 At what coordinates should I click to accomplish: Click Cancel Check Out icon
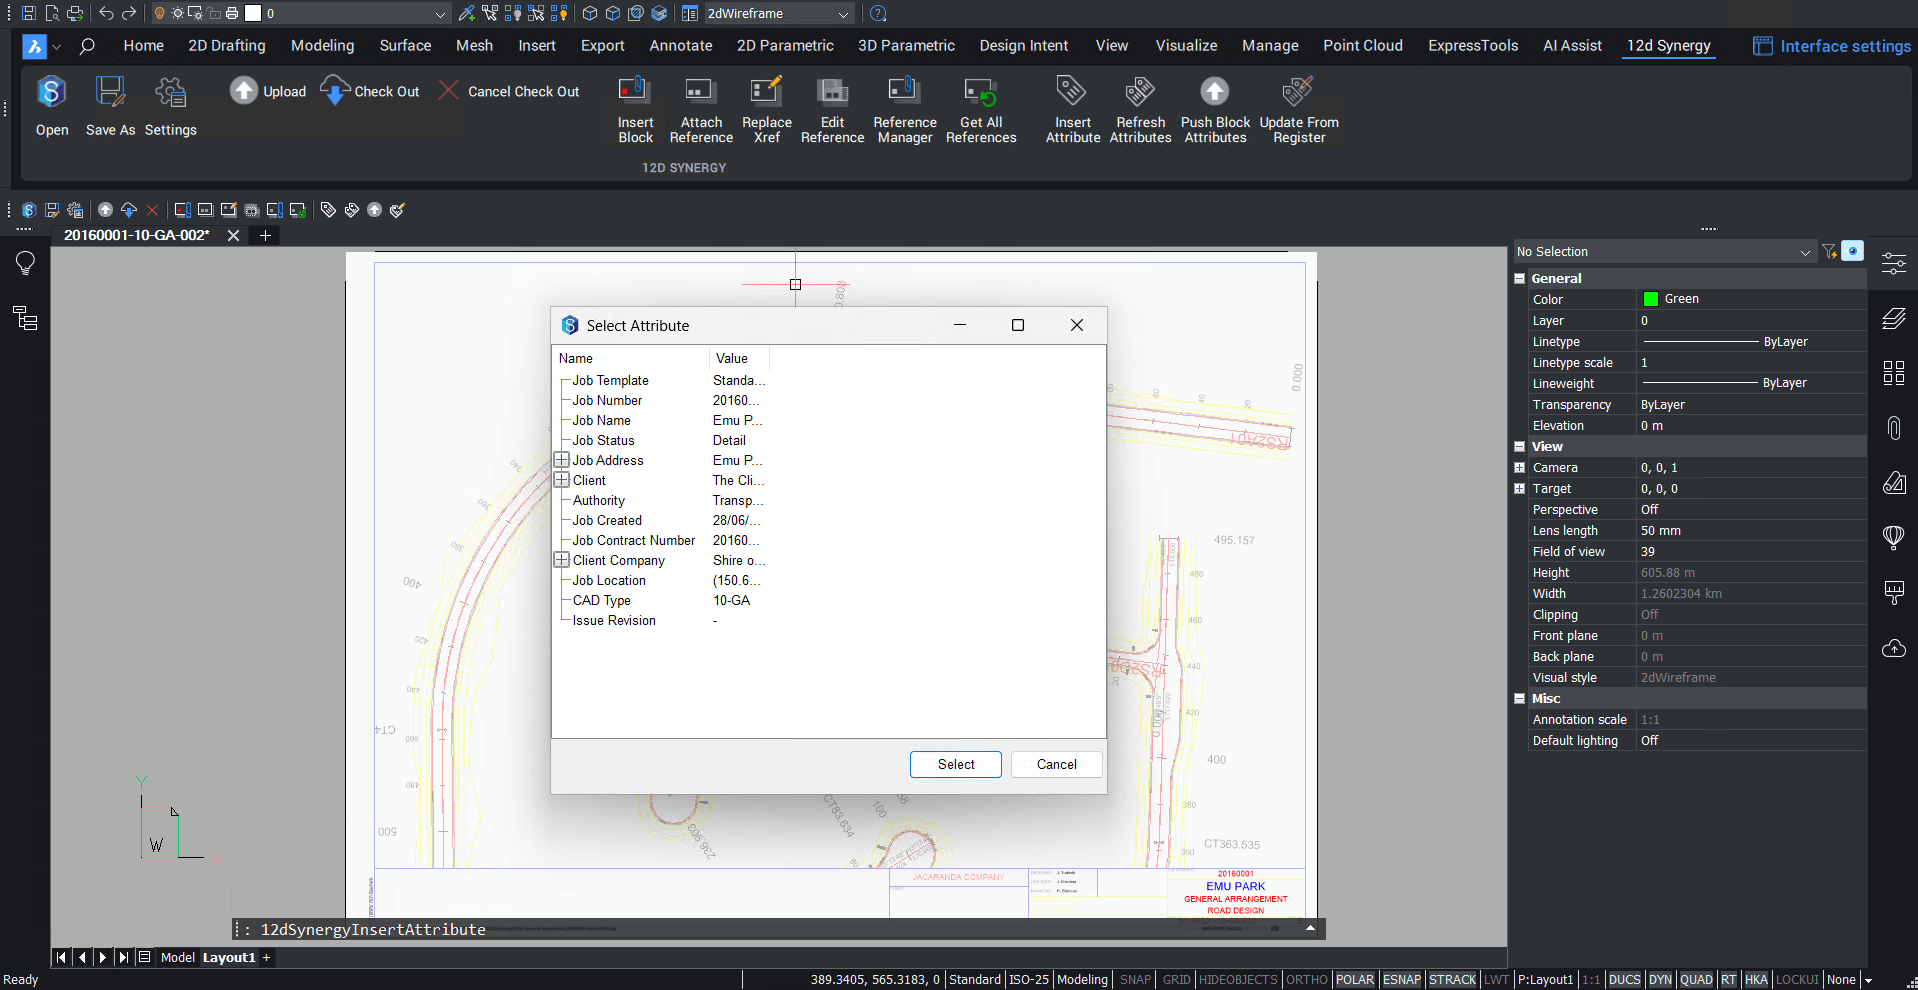tap(449, 91)
